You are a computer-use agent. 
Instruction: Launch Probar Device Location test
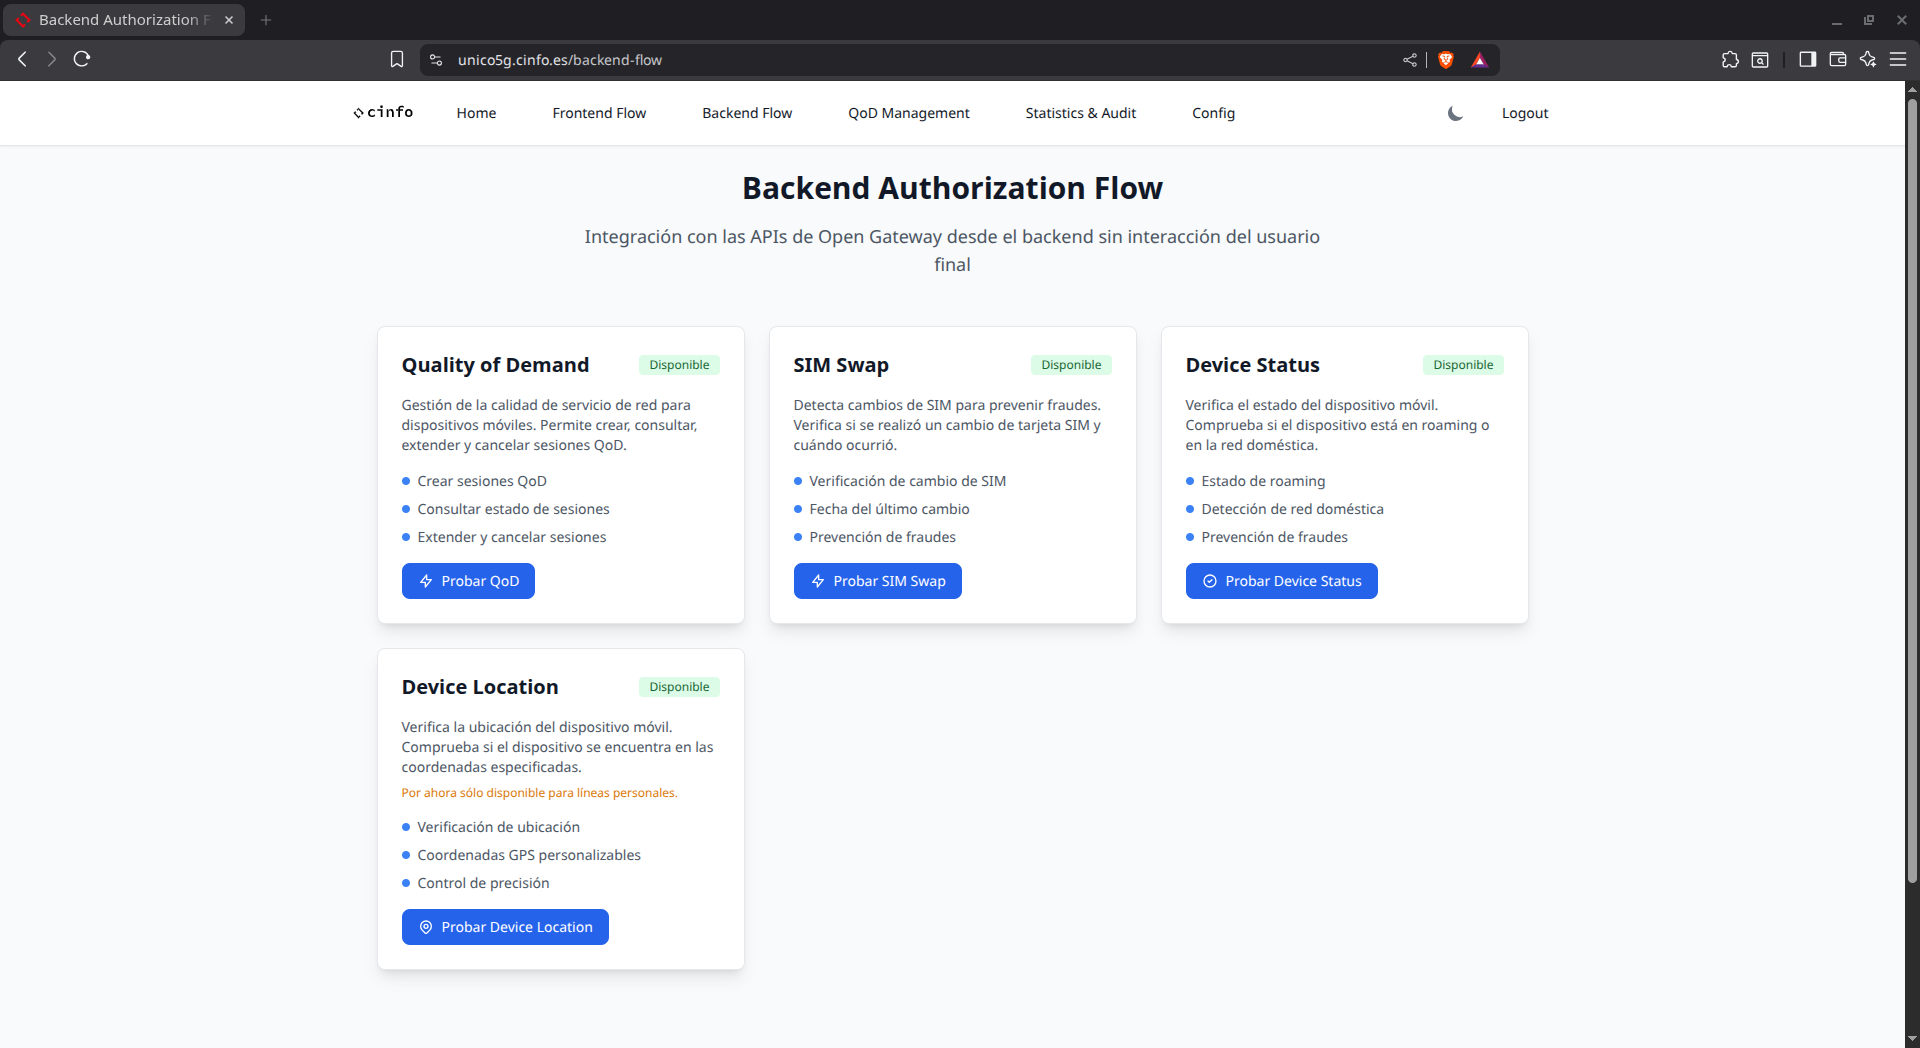[x=505, y=927]
